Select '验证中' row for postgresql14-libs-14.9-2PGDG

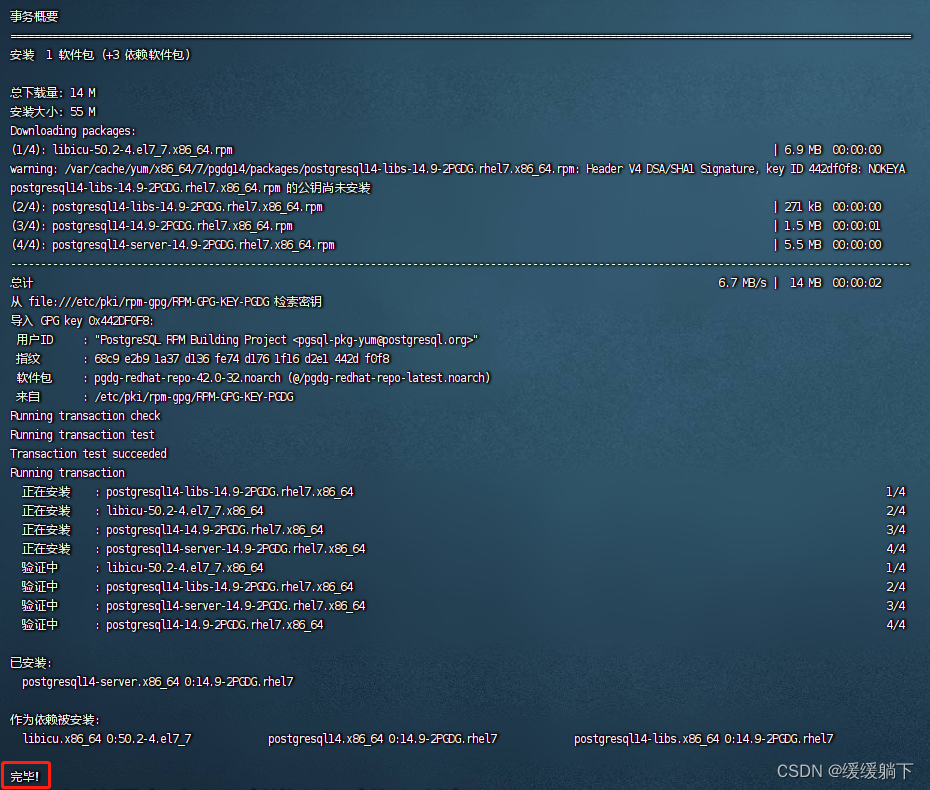464,587
